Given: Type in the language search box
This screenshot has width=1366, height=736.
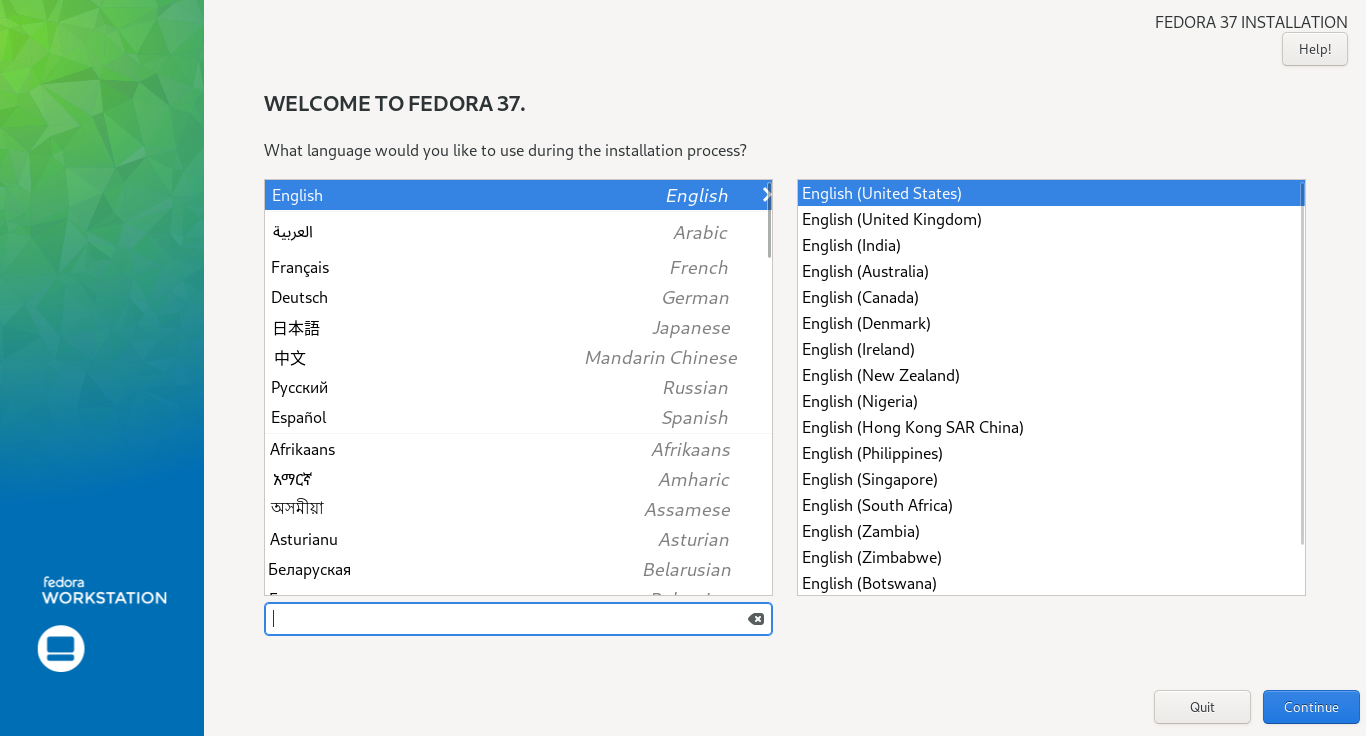Looking at the screenshot, I should (506, 619).
